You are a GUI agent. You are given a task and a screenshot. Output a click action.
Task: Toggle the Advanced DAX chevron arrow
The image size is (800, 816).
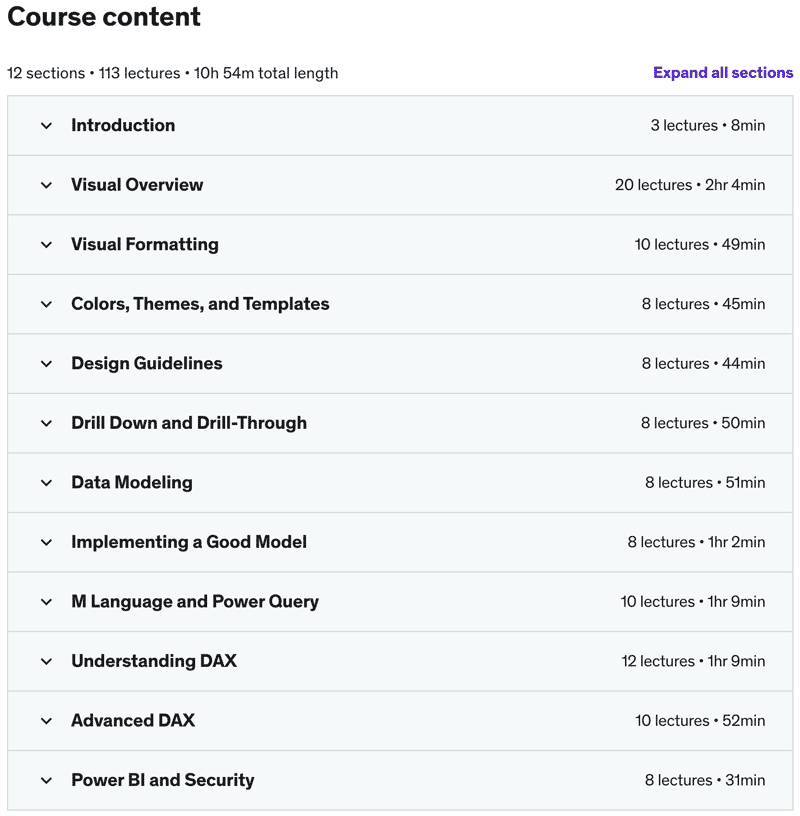(46, 721)
